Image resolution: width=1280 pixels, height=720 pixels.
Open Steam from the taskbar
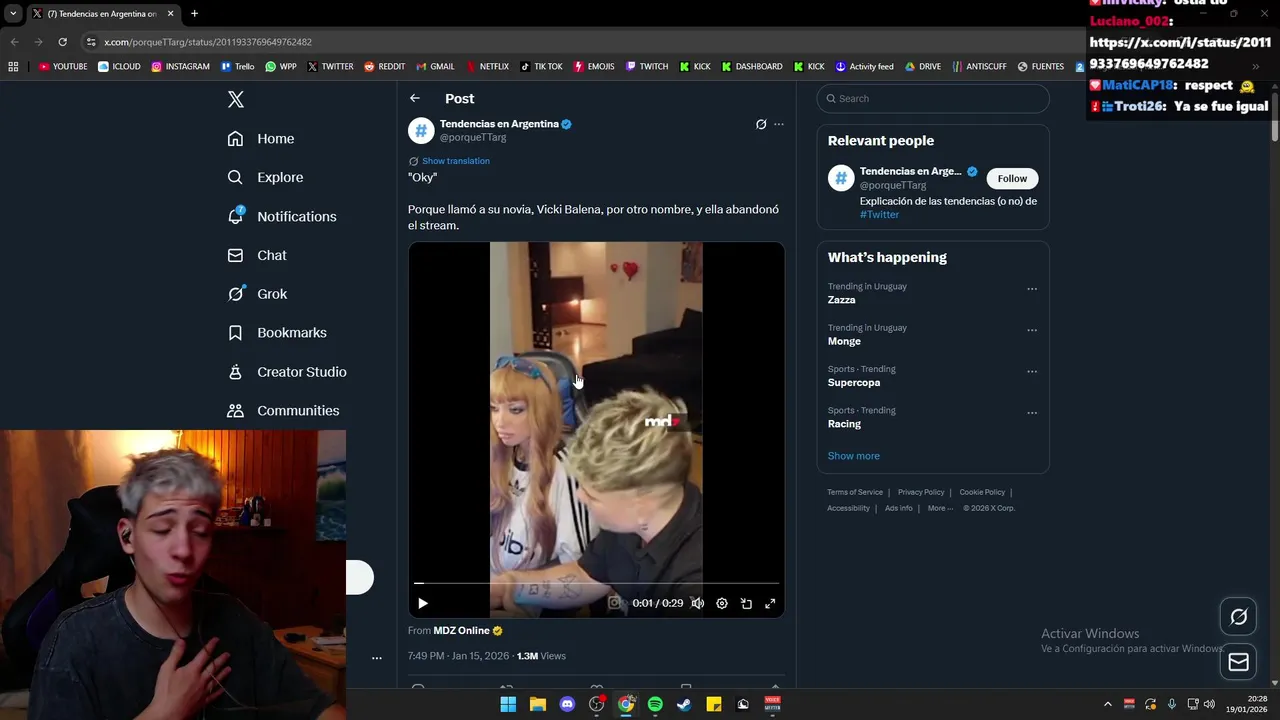point(684,704)
